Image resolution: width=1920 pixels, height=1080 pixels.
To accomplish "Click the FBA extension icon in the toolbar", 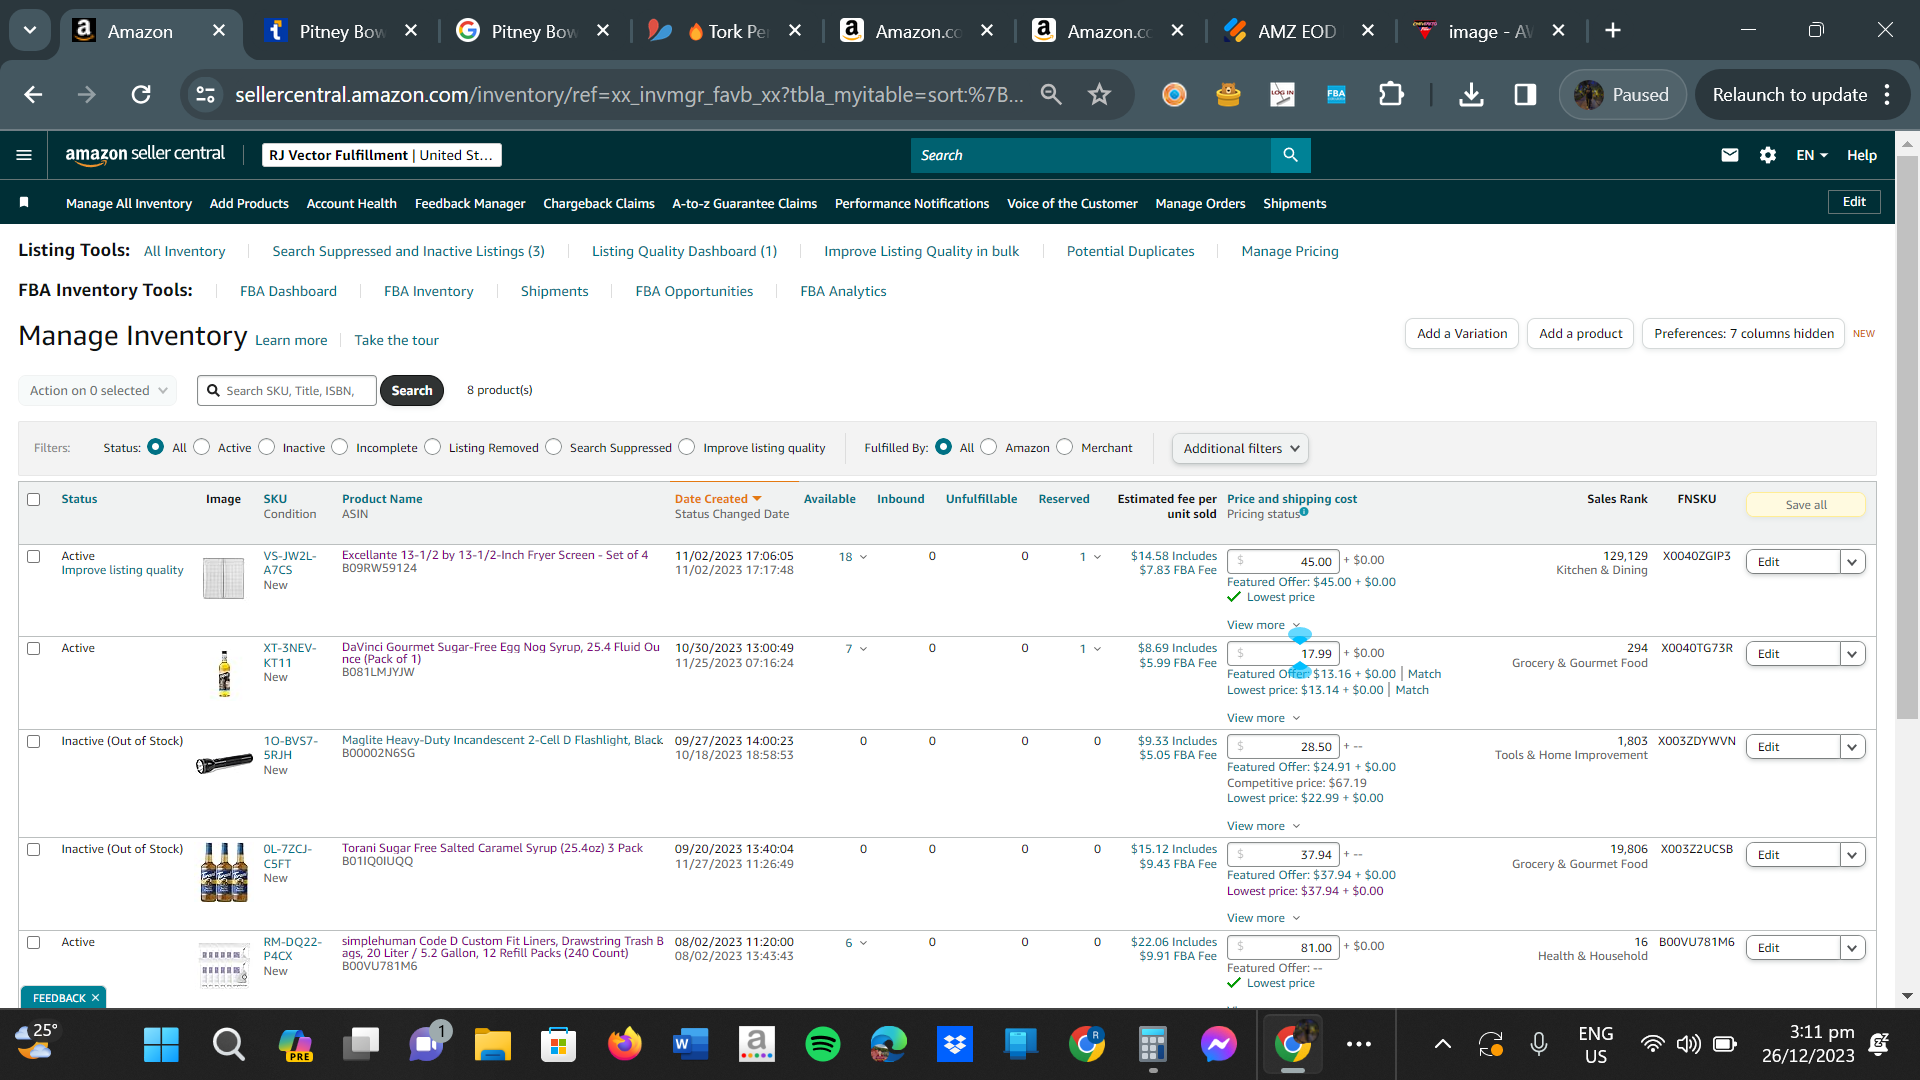I will (x=1336, y=95).
